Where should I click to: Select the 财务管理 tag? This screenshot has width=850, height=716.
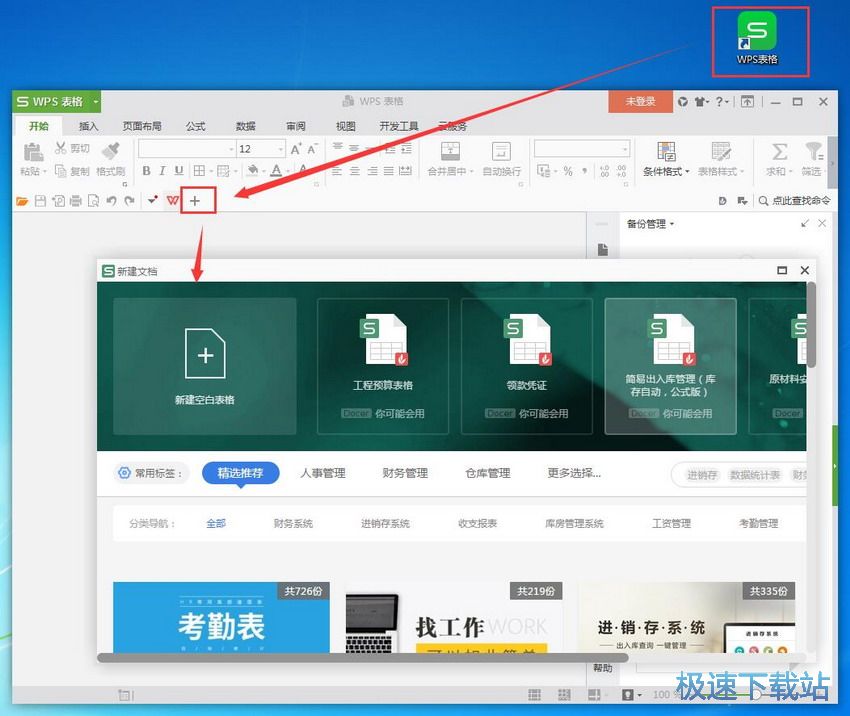tap(405, 473)
